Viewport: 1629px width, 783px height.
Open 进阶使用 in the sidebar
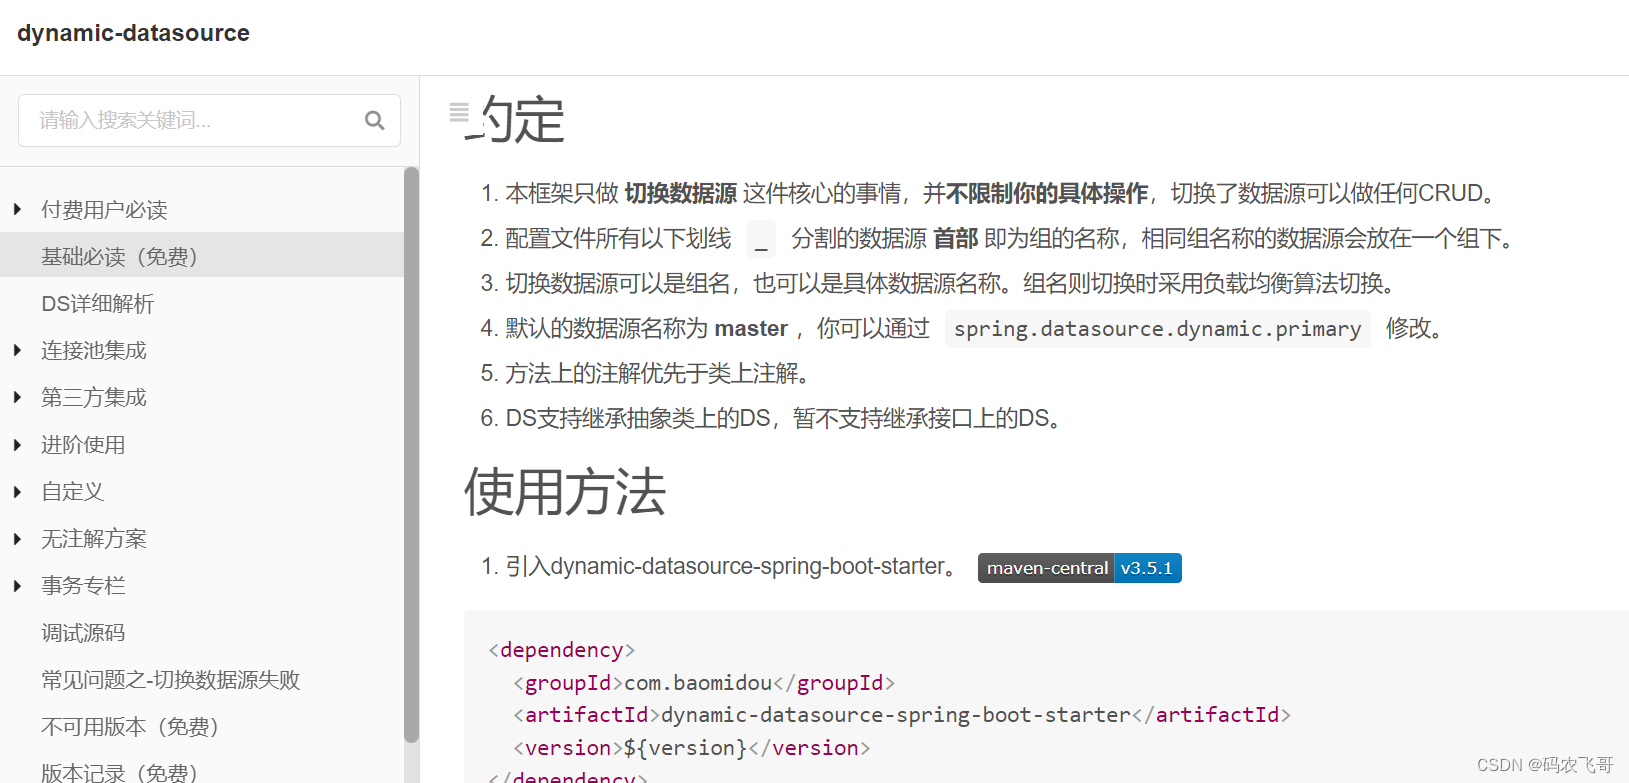click(83, 445)
